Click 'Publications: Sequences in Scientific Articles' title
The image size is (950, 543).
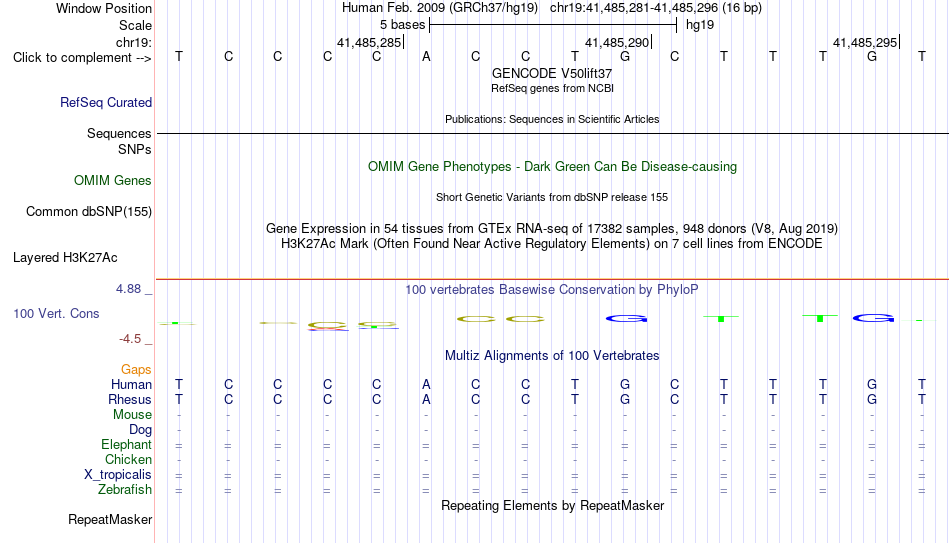[x=552, y=119]
